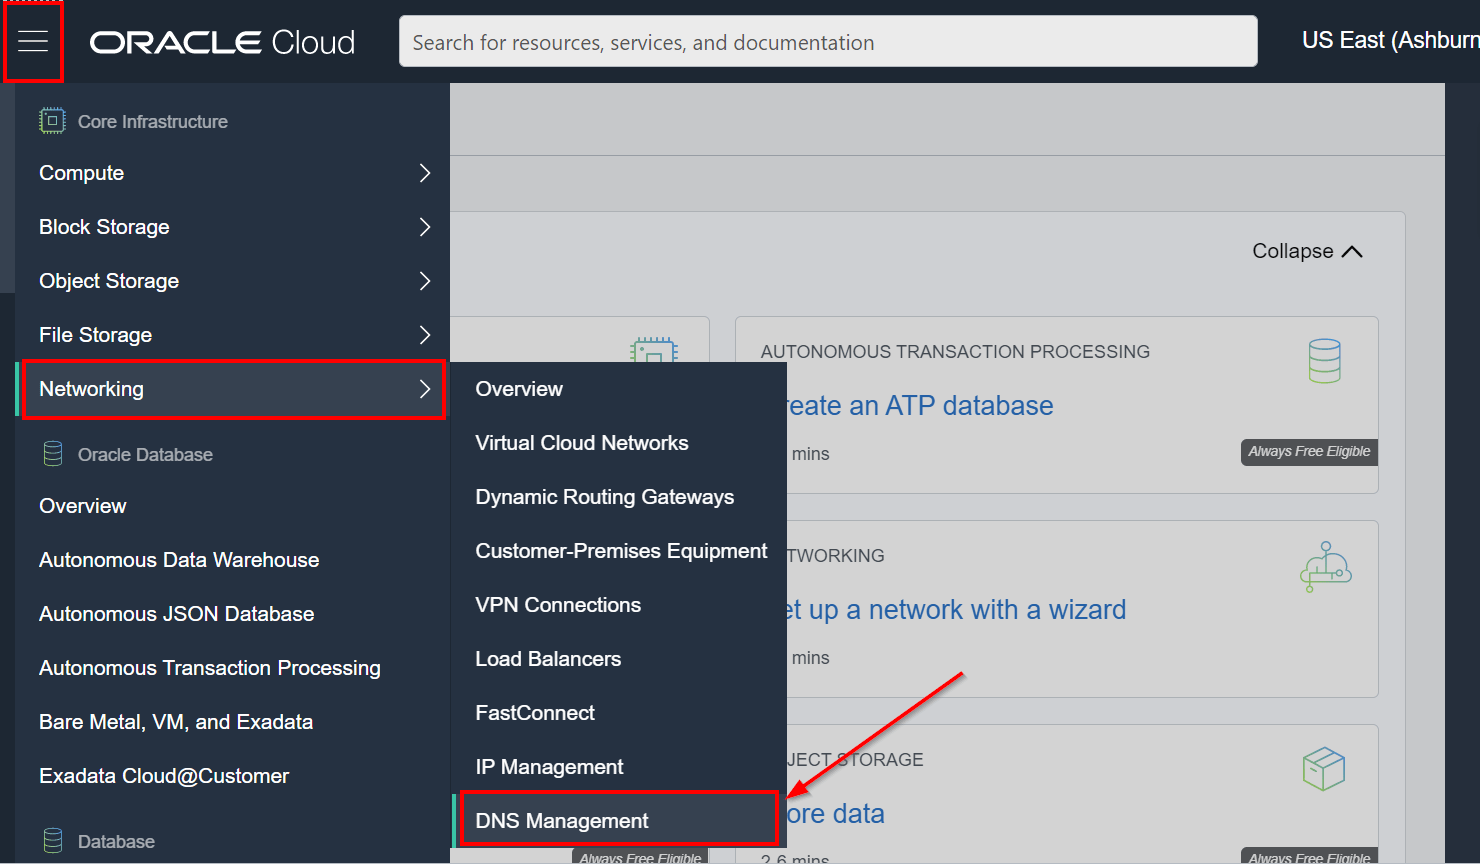Open Autonomous Data Warehouse menu item
1480x864 pixels.
pos(178,559)
